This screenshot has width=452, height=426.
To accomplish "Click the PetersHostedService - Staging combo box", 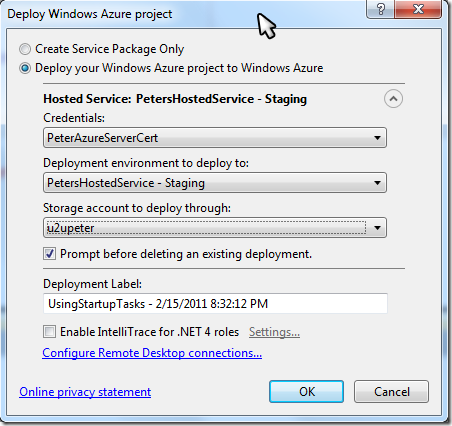I will click(x=215, y=183).
